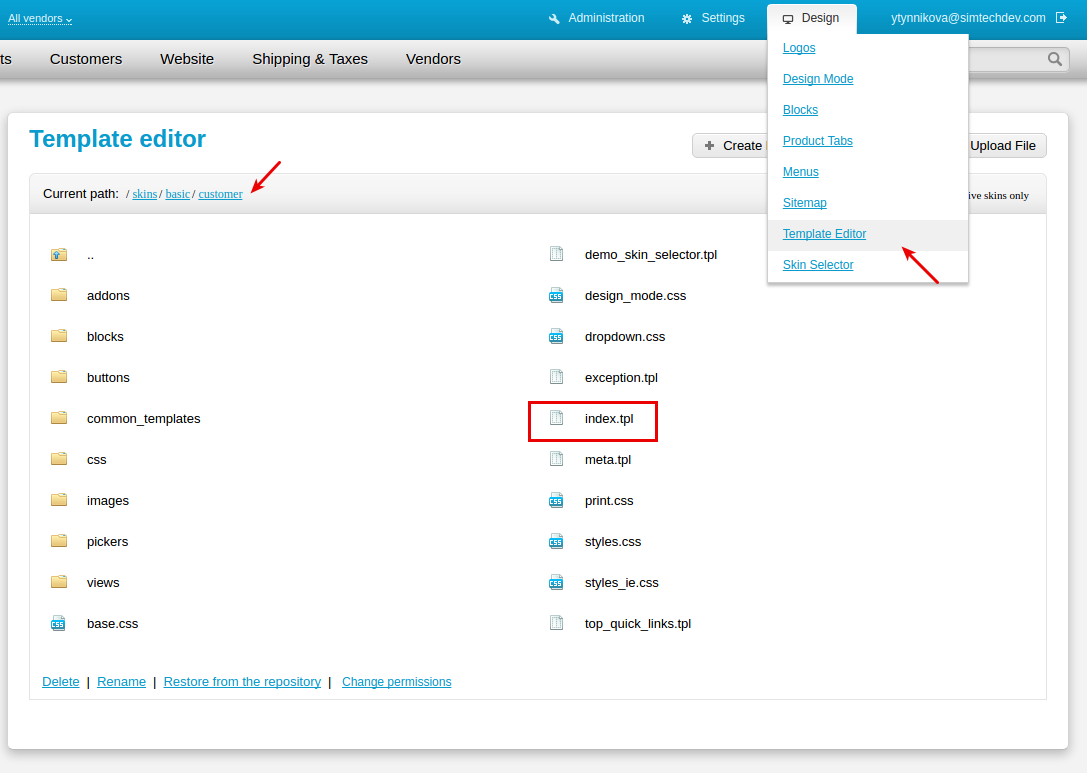The width and height of the screenshot is (1087, 773).
Task: Click the sign out icon beside the email
Action: [x=1061, y=17]
